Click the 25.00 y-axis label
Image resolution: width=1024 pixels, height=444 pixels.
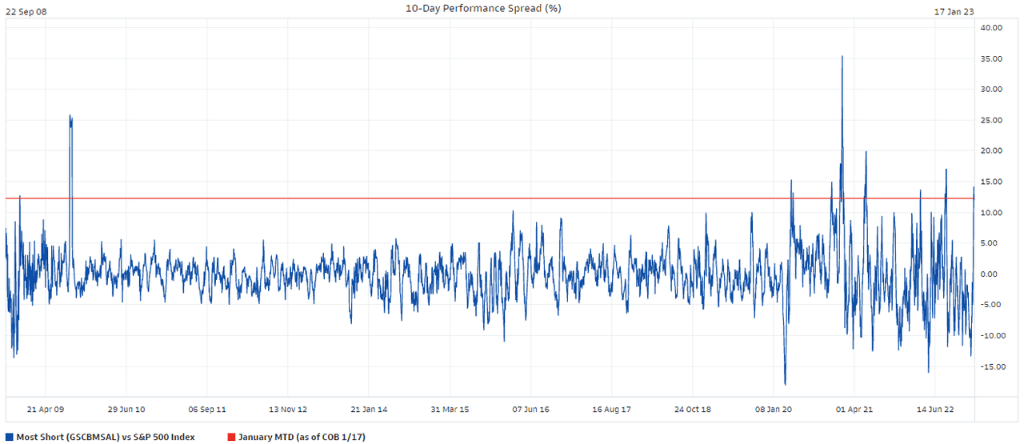pos(991,121)
